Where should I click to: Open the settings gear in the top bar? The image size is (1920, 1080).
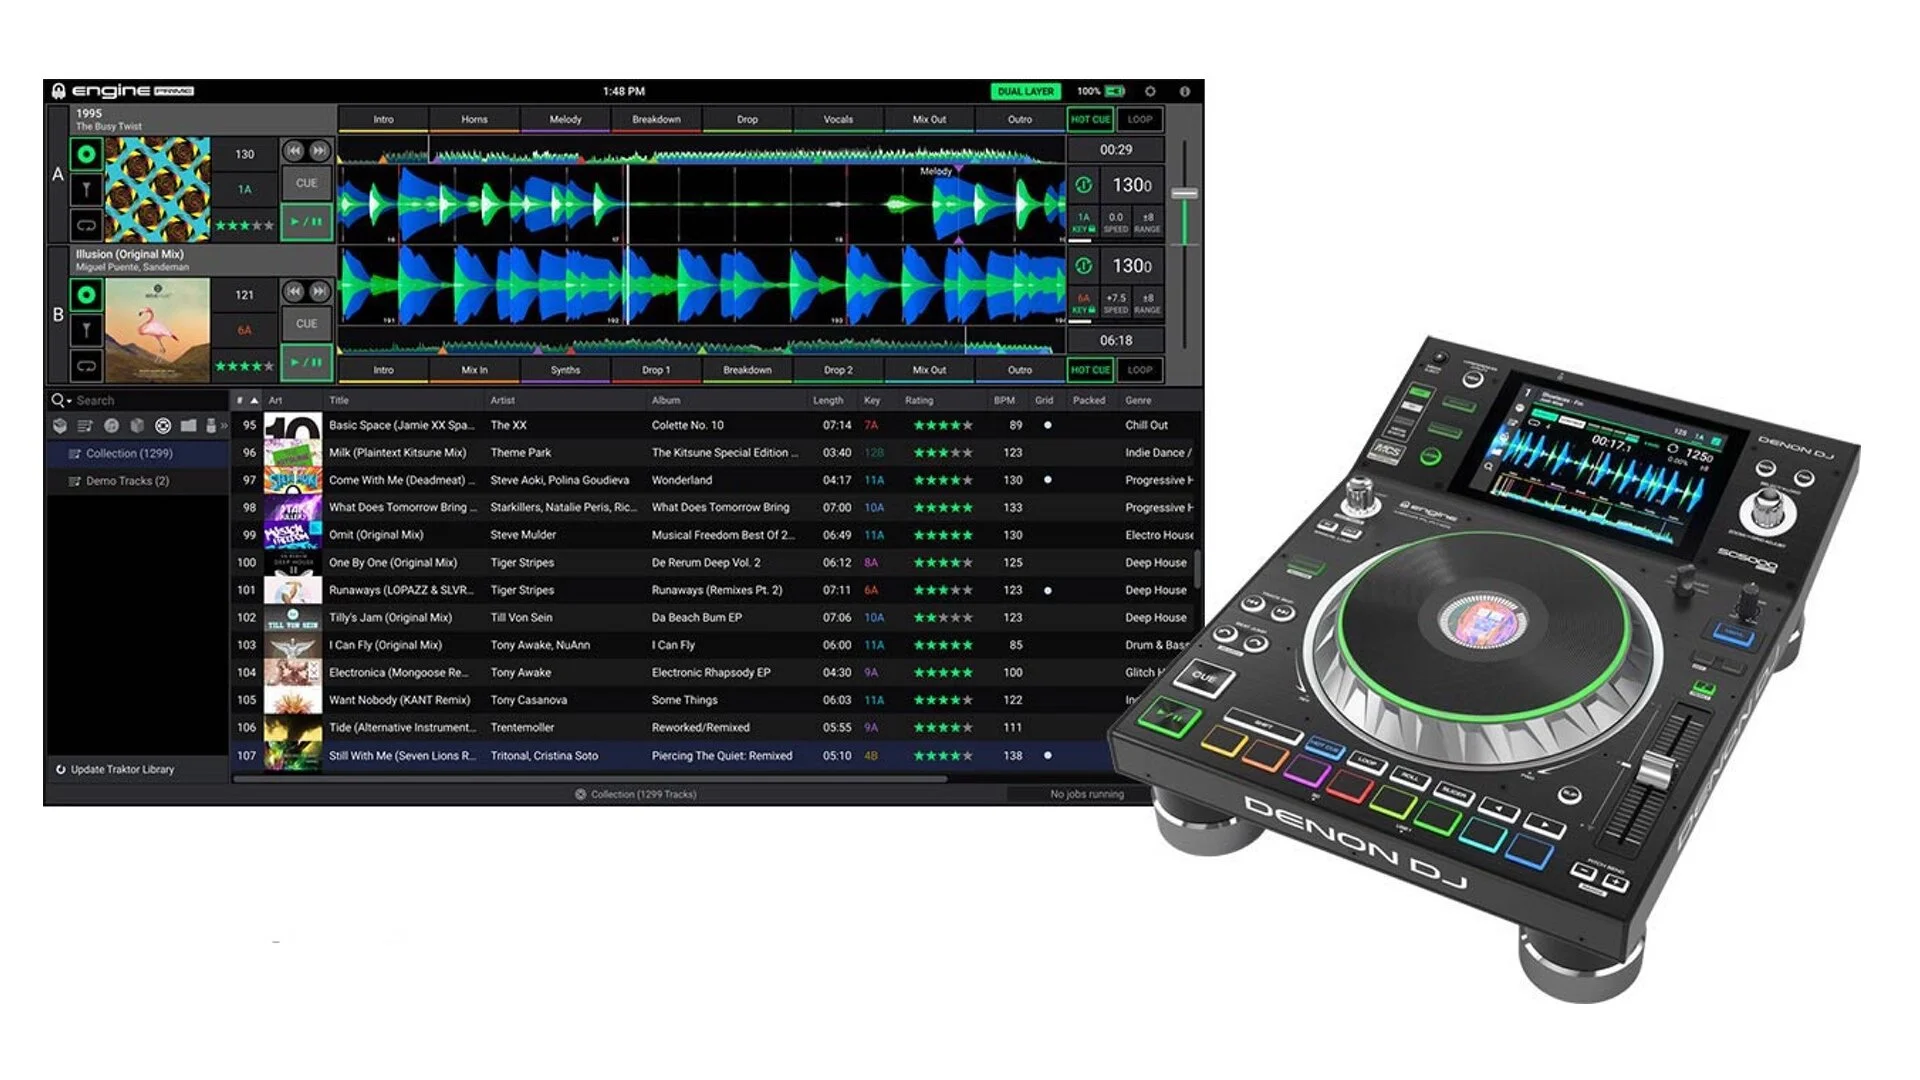[1151, 91]
